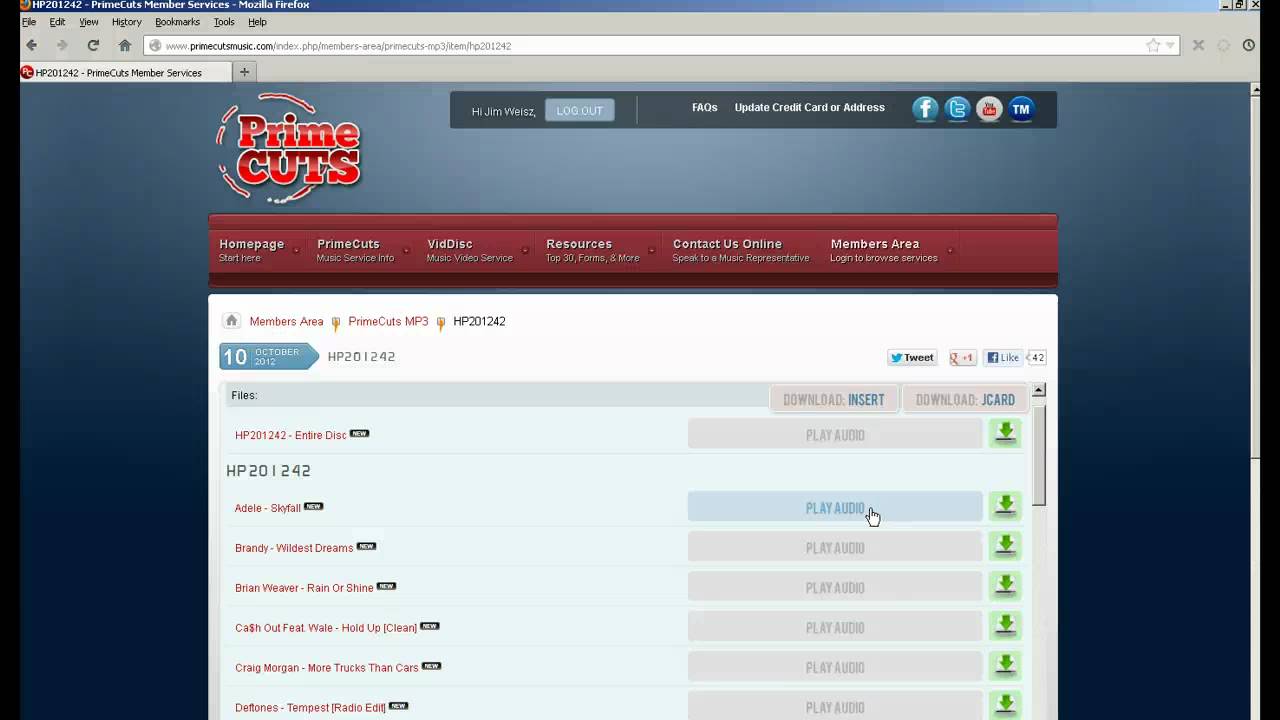
Task: Click the Google +1 button
Action: 962,357
